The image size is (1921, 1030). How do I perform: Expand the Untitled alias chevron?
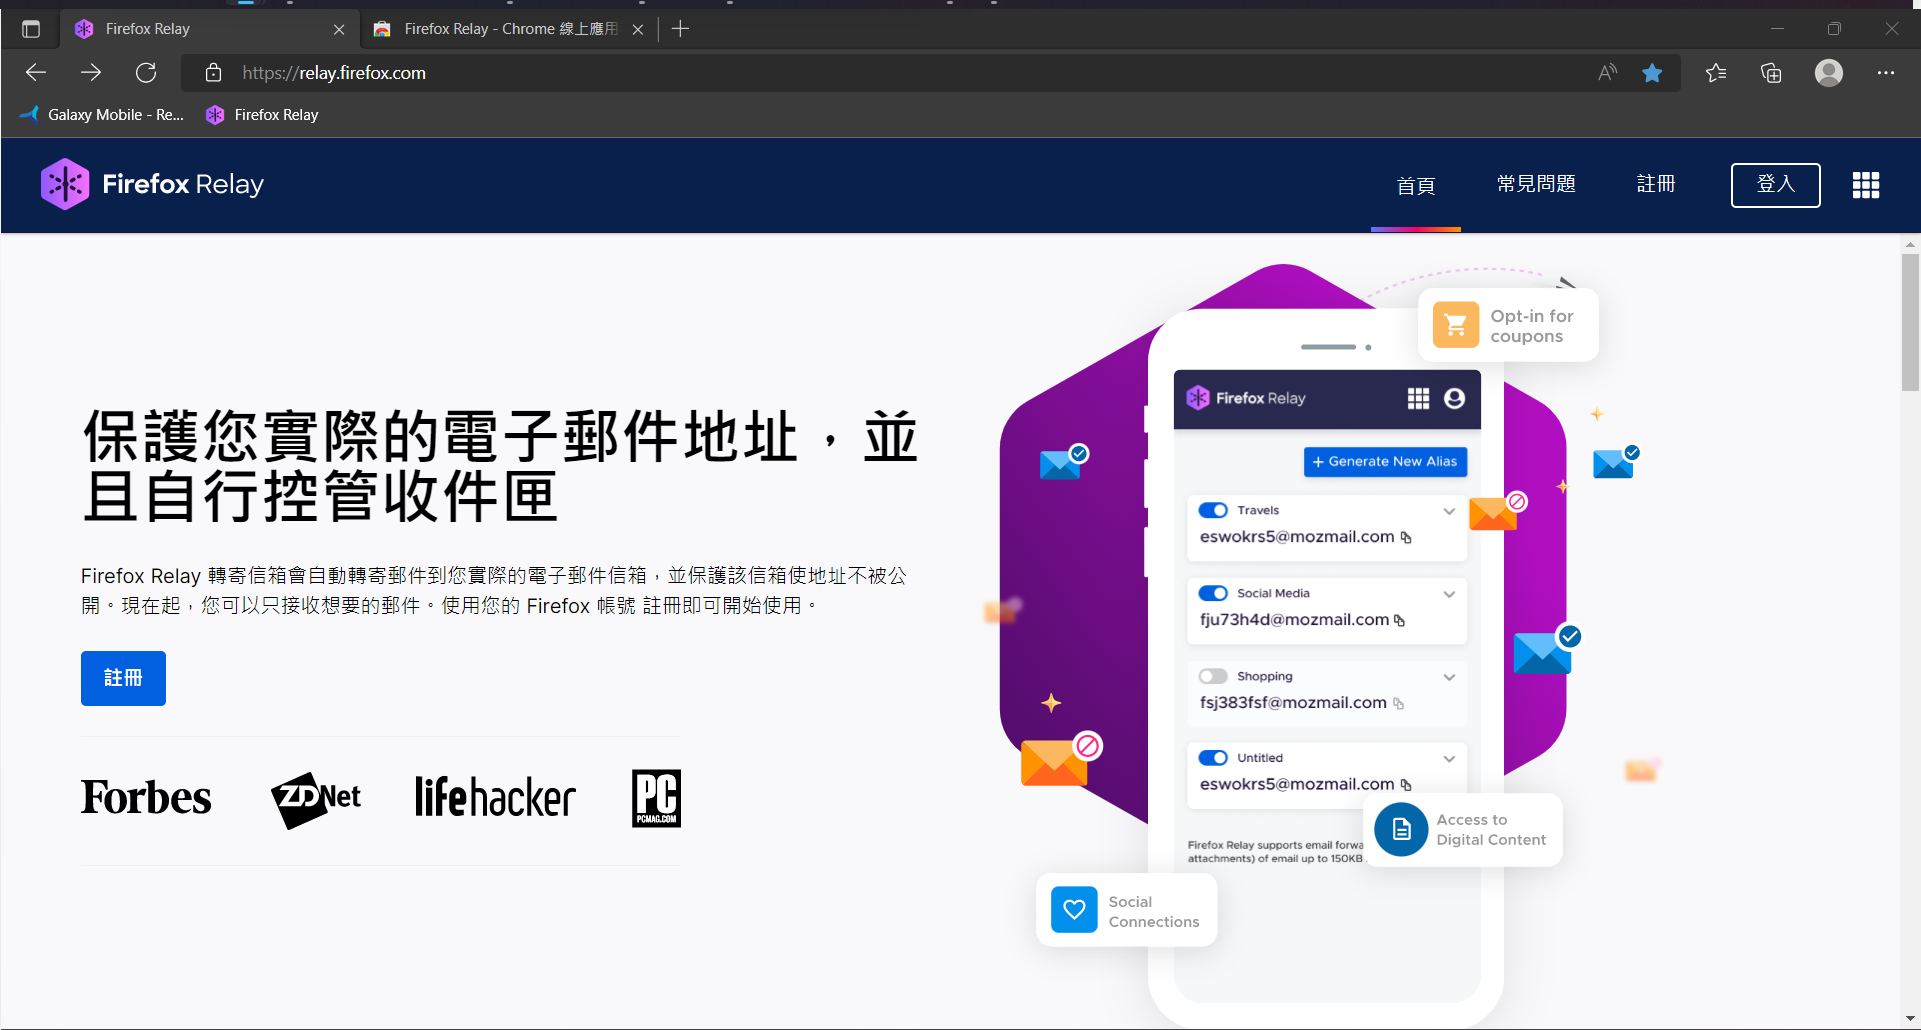coord(1449,759)
